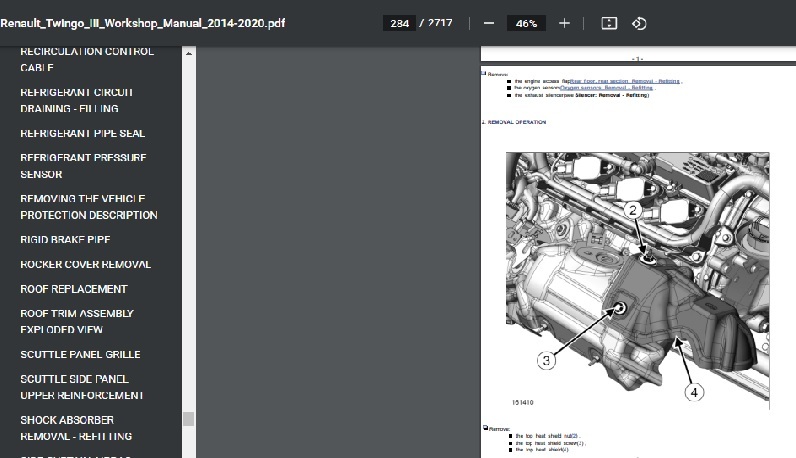Go to Removing the Vehicle Protection Description
Viewport: 796px width, 458px height.
(88, 207)
